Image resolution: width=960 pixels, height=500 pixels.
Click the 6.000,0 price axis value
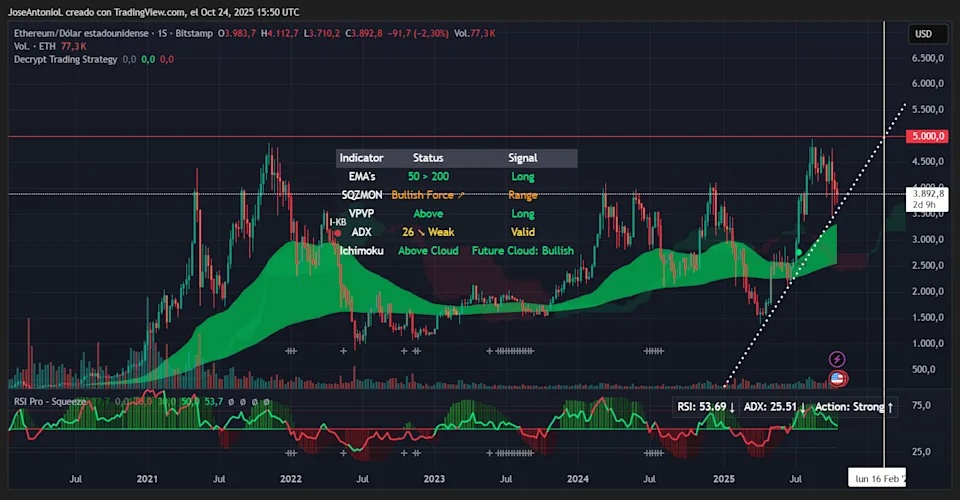point(928,84)
